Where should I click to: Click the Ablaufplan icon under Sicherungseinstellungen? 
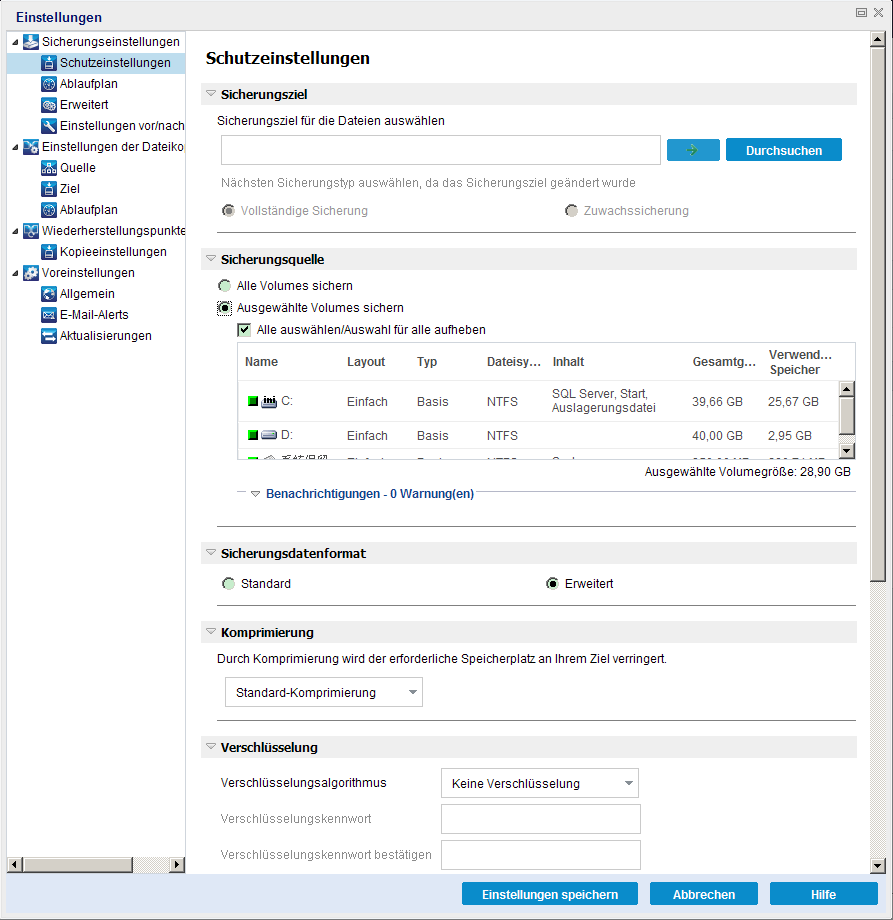click(49, 84)
